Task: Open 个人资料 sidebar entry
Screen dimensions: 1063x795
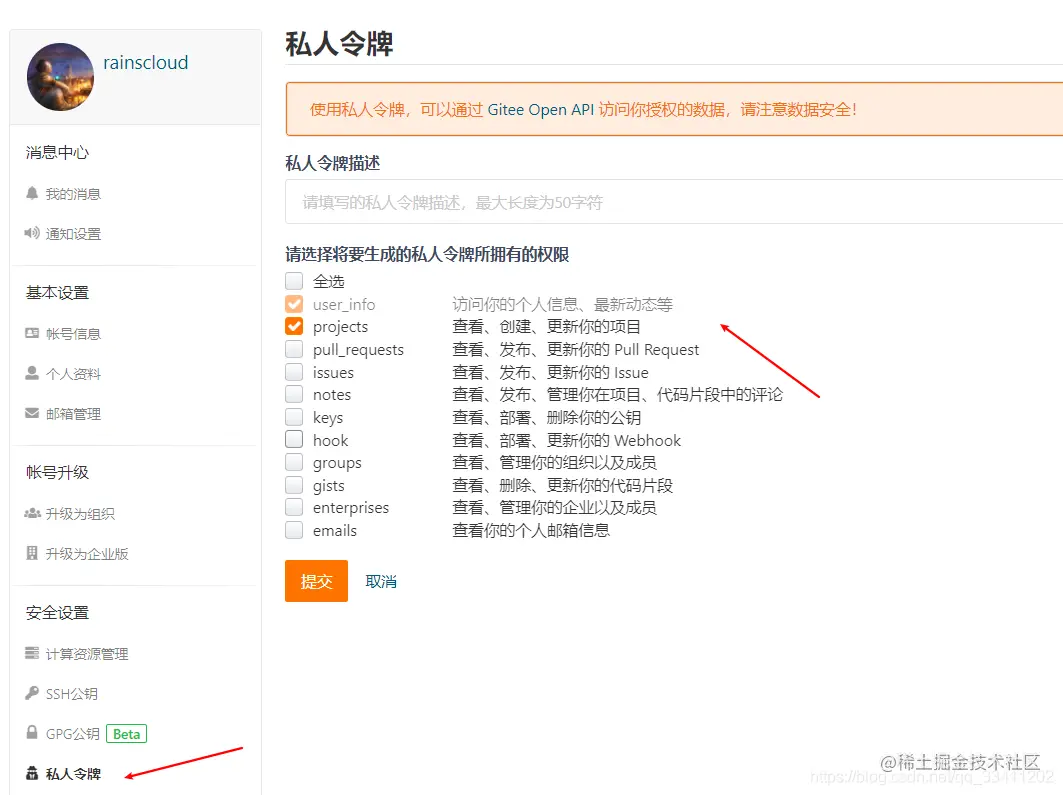Action: click(73, 374)
